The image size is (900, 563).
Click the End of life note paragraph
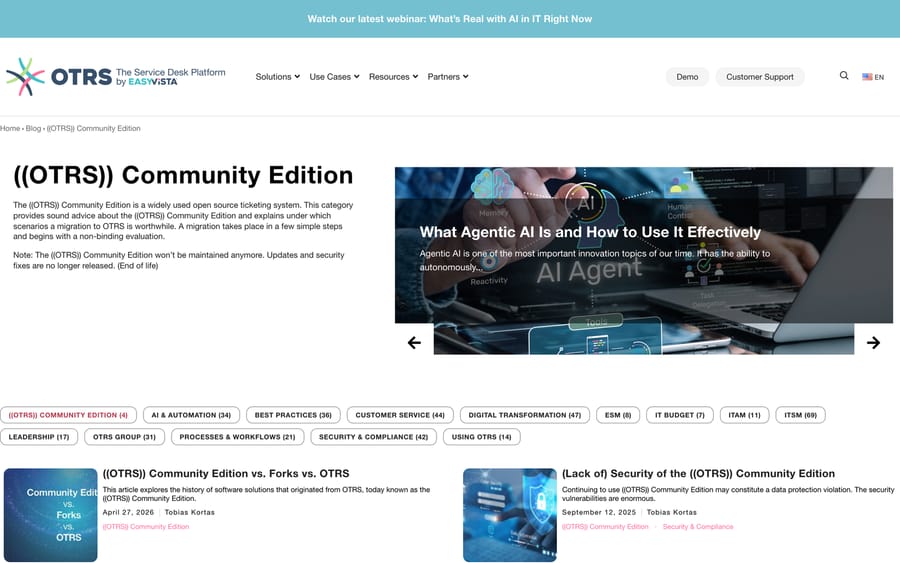coord(179,260)
